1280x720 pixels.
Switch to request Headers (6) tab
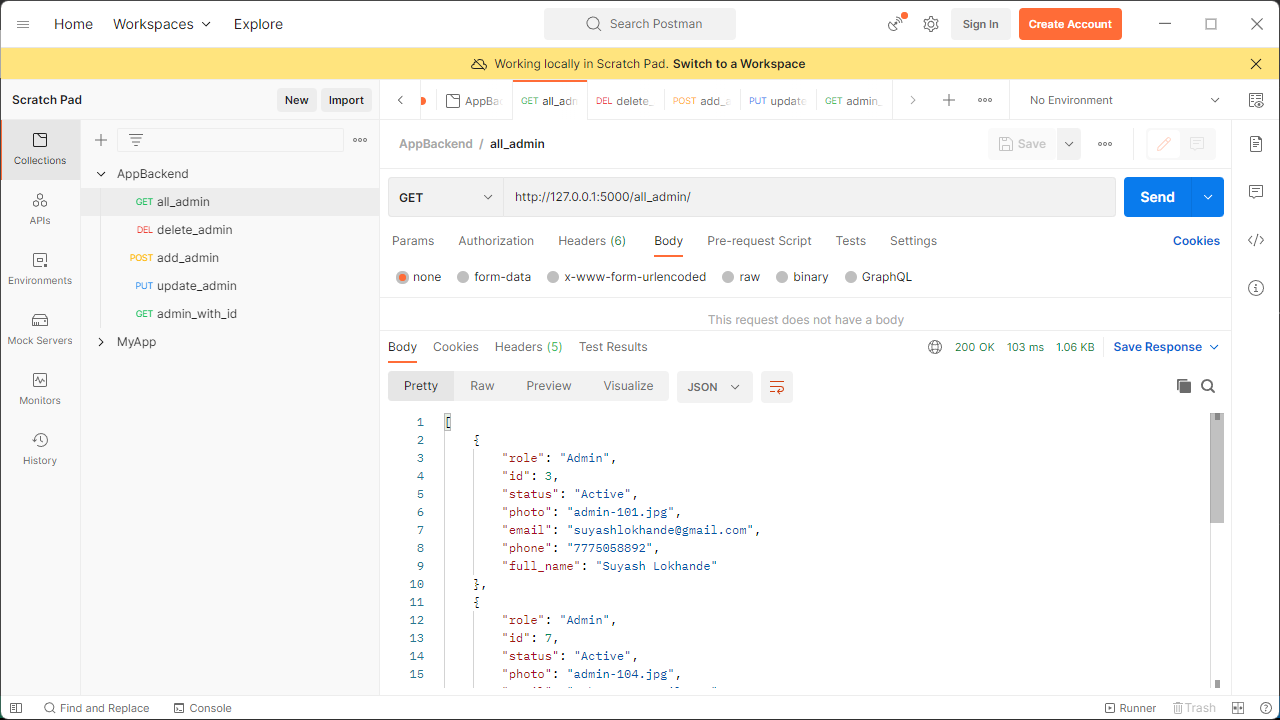click(x=592, y=241)
